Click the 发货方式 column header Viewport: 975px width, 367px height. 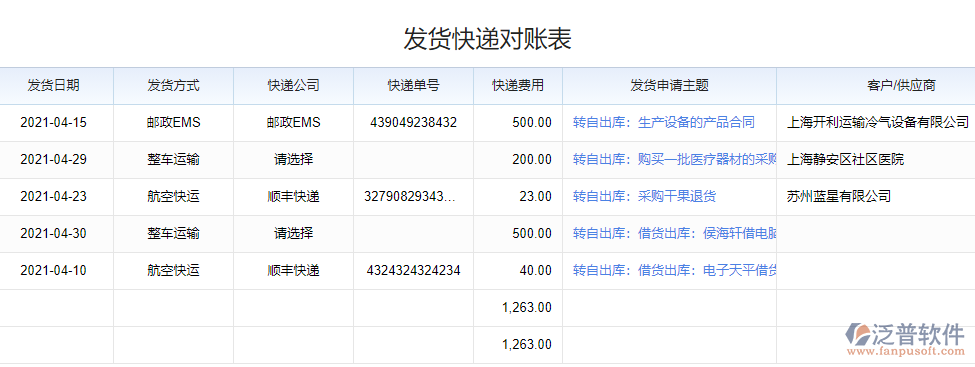pyautogui.click(x=173, y=86)
